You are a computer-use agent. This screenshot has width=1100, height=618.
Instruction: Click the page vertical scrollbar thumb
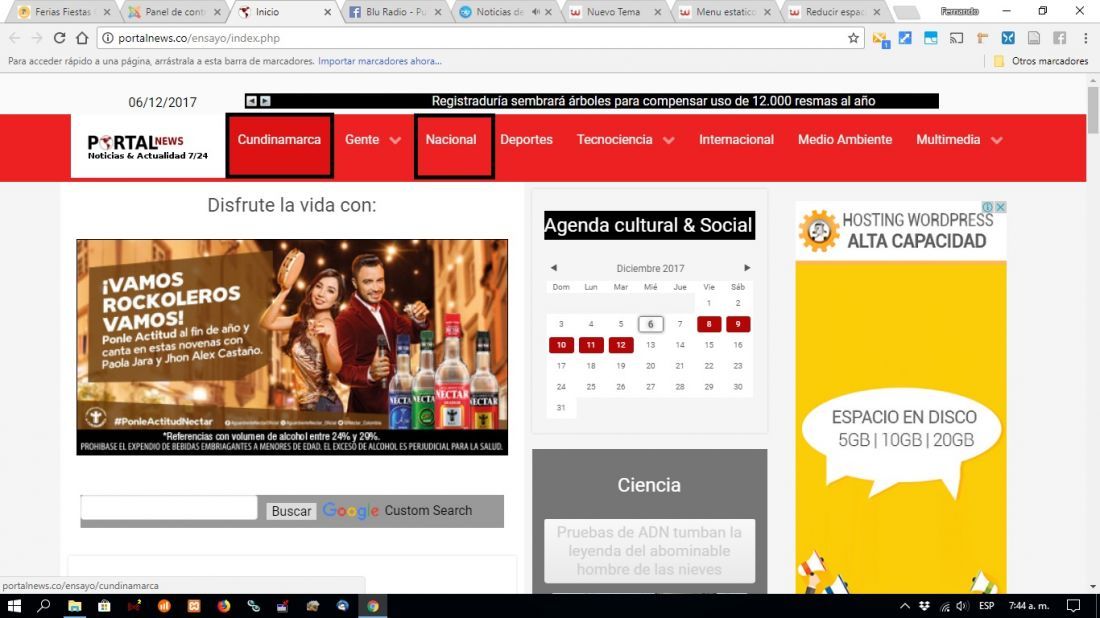point(1093,110)
